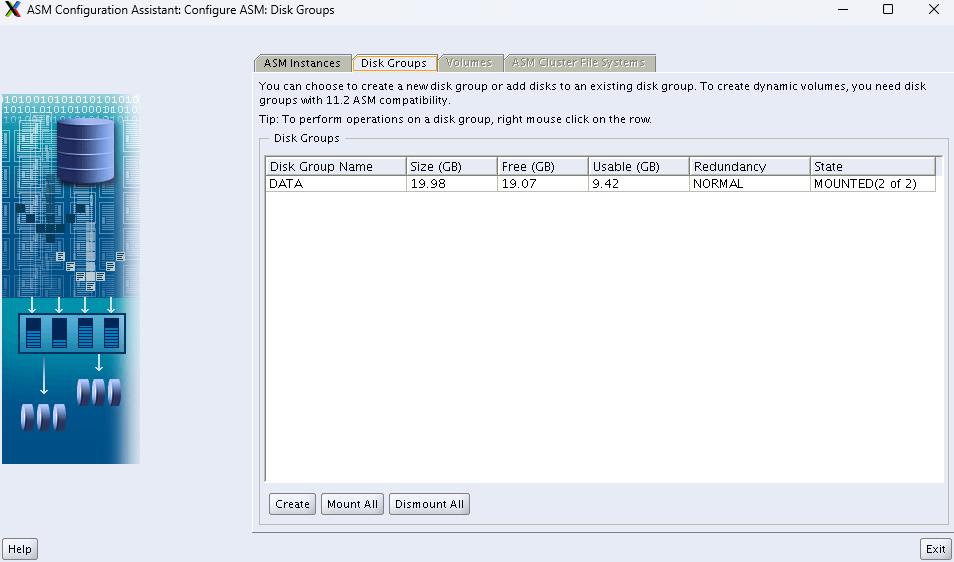Maximize the ASM Configuration Assistant window
The height and width of the screenshot is (562, 954).
click(888, 10)
